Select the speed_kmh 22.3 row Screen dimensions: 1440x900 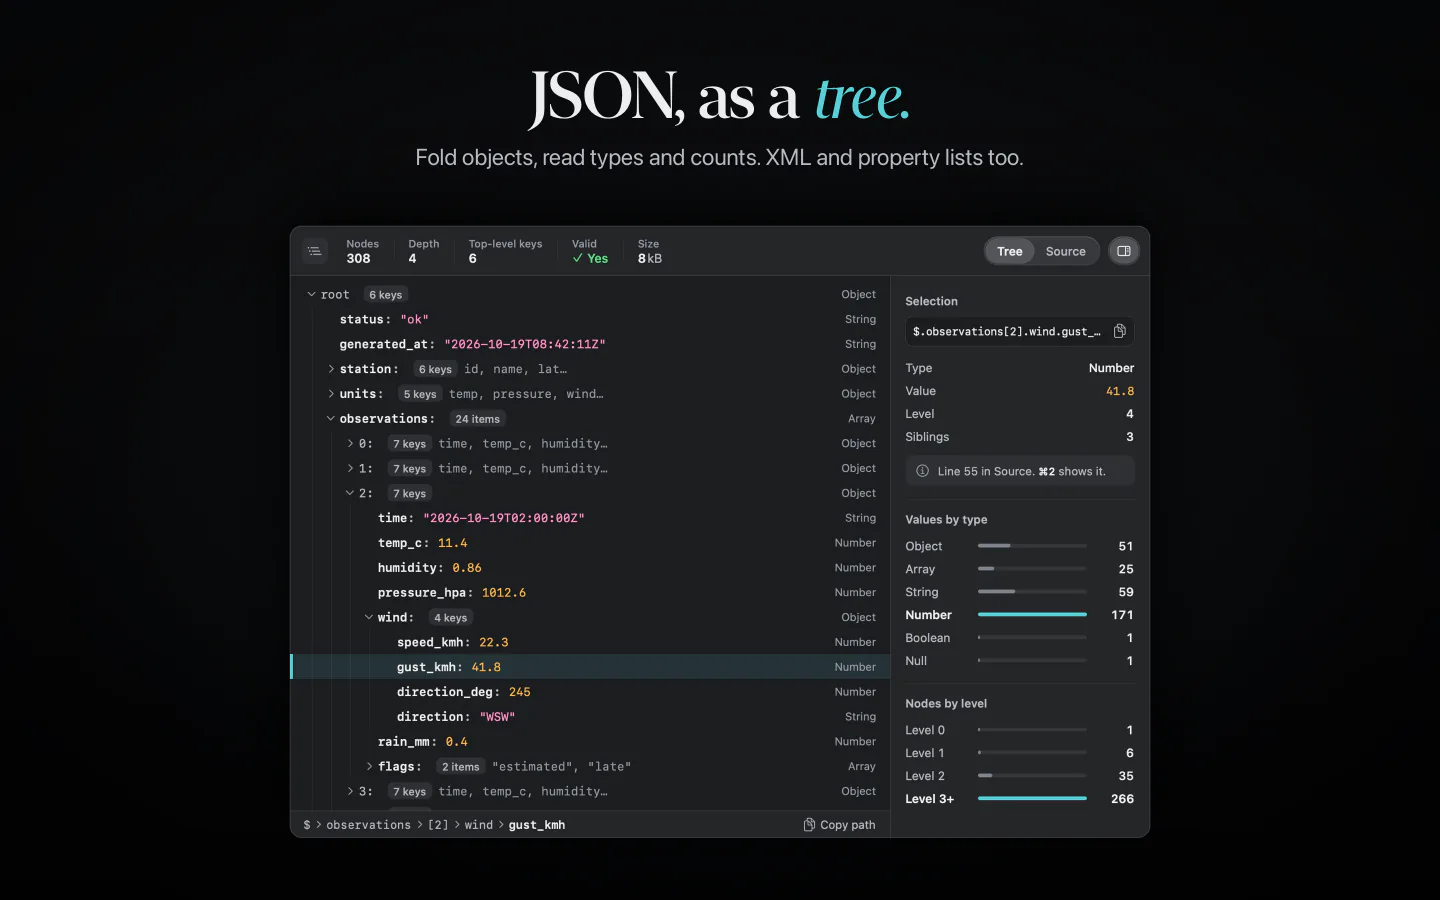[x=590, y=642]
